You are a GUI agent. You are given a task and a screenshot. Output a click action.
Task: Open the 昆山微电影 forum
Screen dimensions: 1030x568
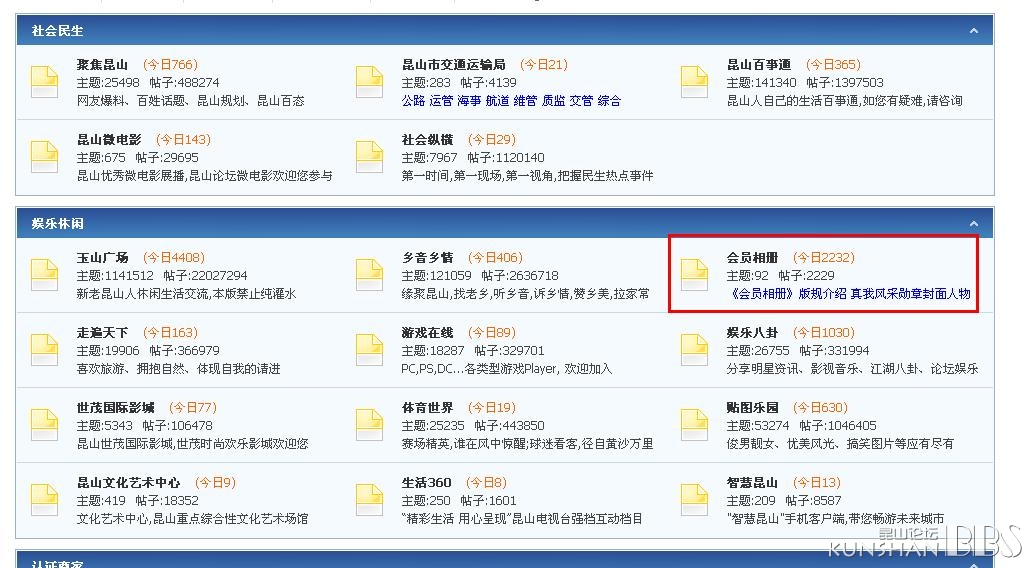pyautogui.click(x=109, y=139)
